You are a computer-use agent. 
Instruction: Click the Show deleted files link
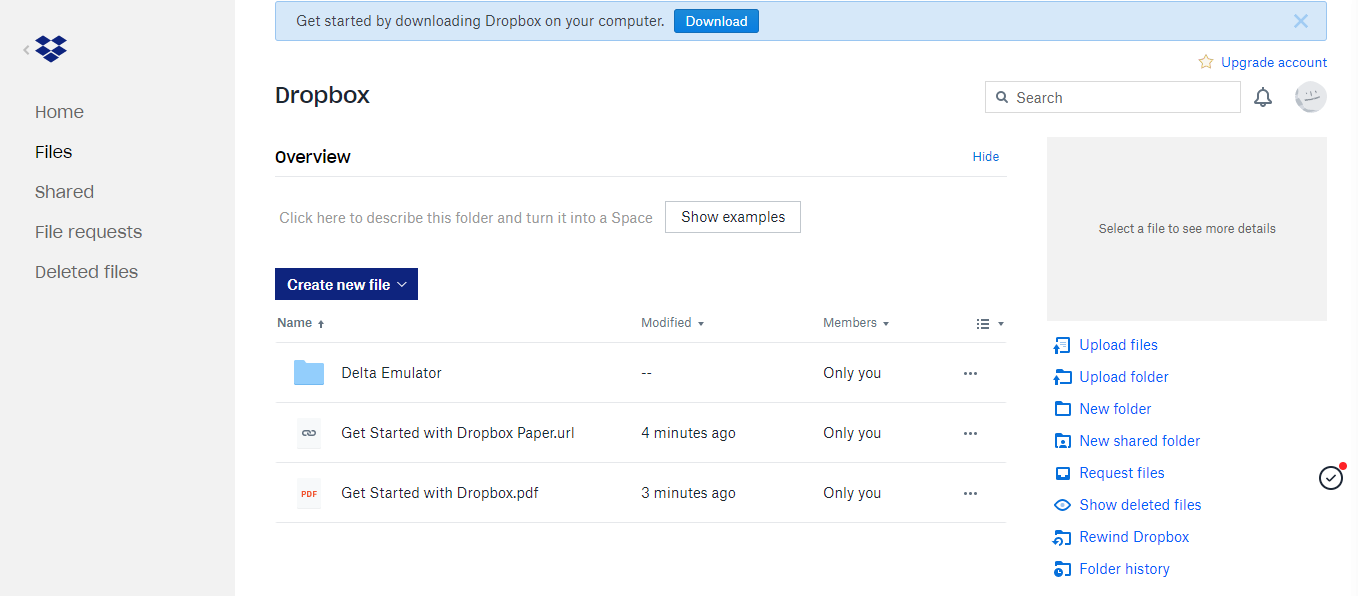[x=1140, y=505]
